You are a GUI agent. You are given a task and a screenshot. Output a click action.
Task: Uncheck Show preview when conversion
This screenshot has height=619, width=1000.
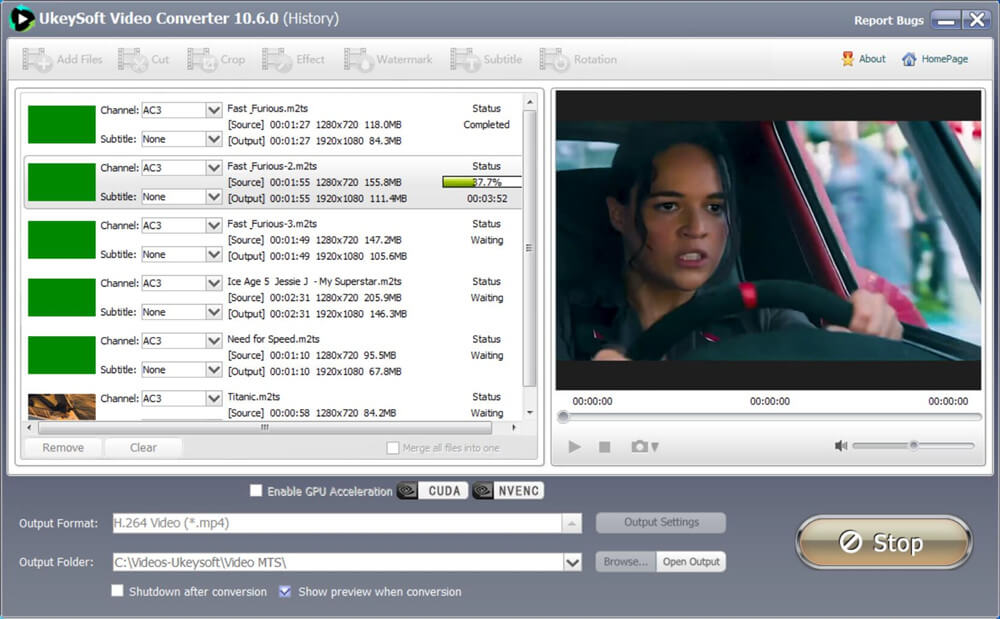tap(285, 591)
